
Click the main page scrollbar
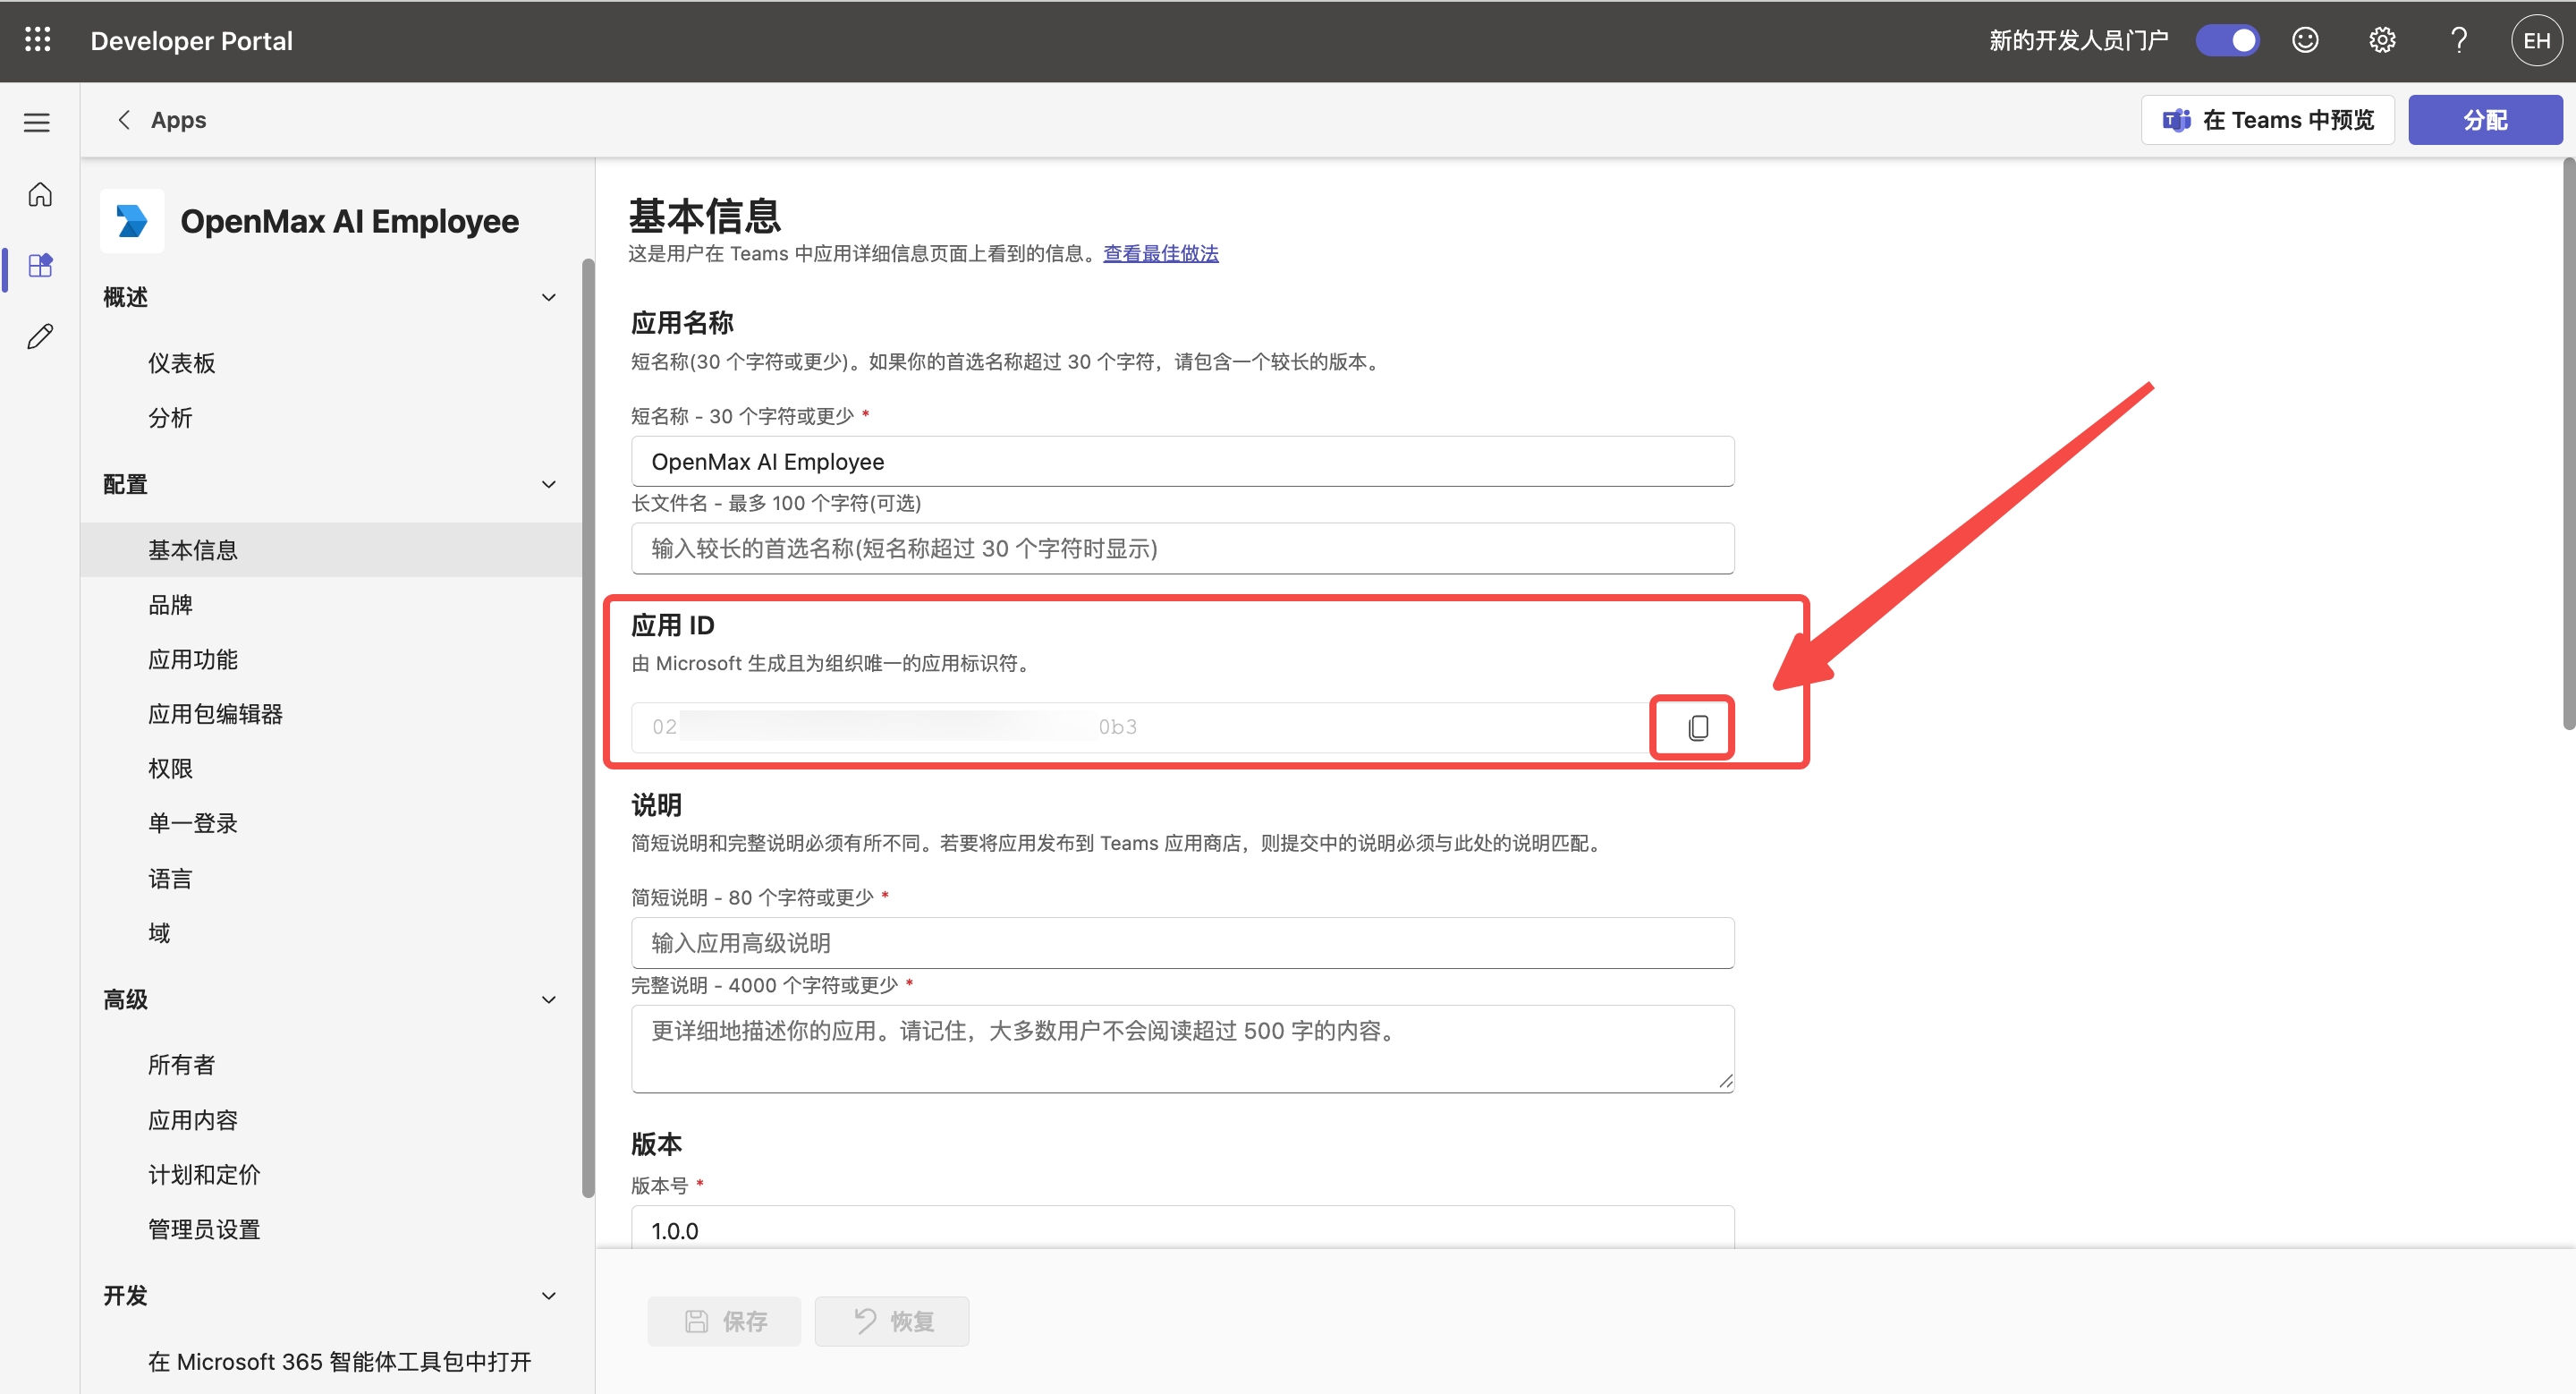pyautogui.click(x=2569, y=445)
